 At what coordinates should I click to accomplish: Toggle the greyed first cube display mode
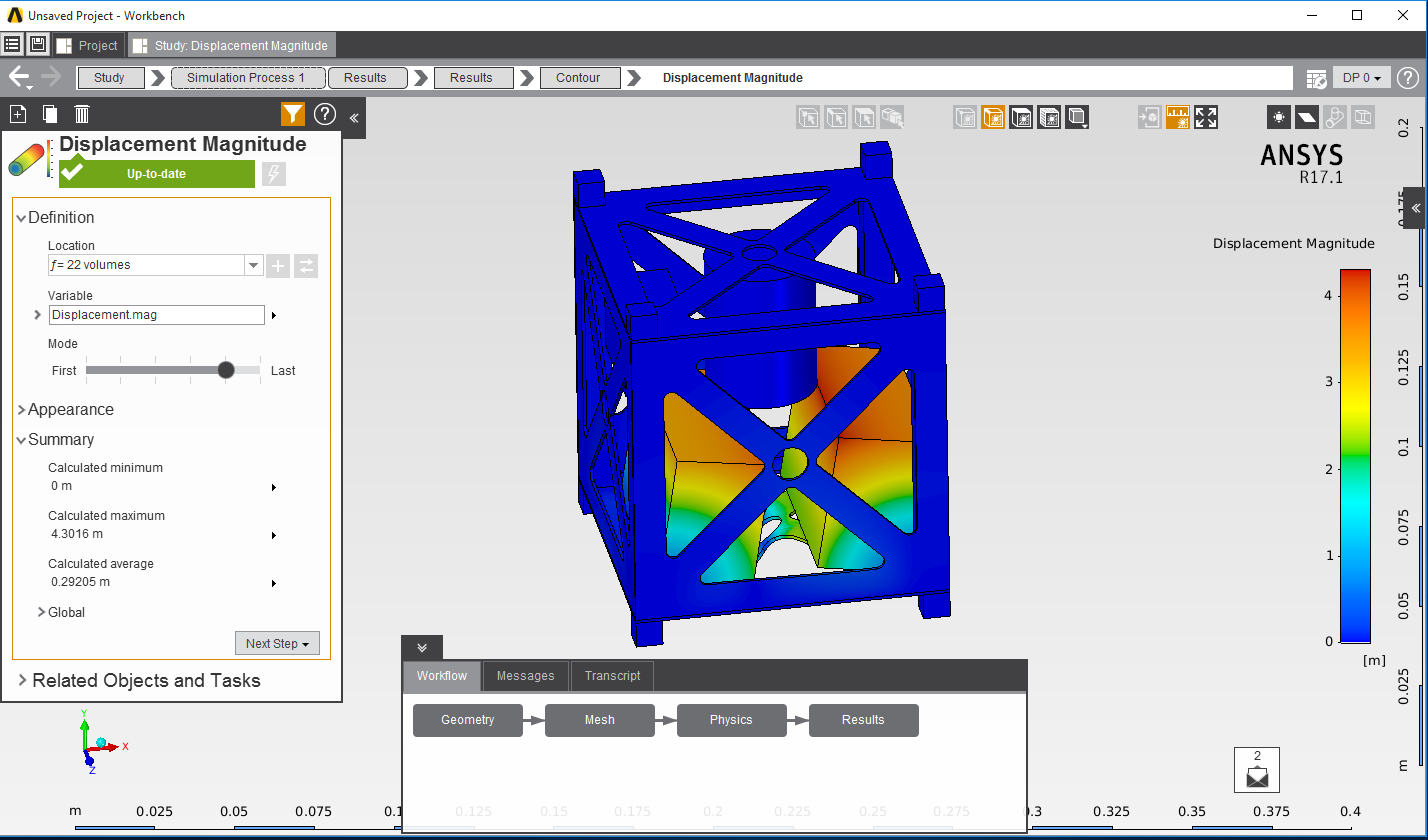tap(965, 117)
